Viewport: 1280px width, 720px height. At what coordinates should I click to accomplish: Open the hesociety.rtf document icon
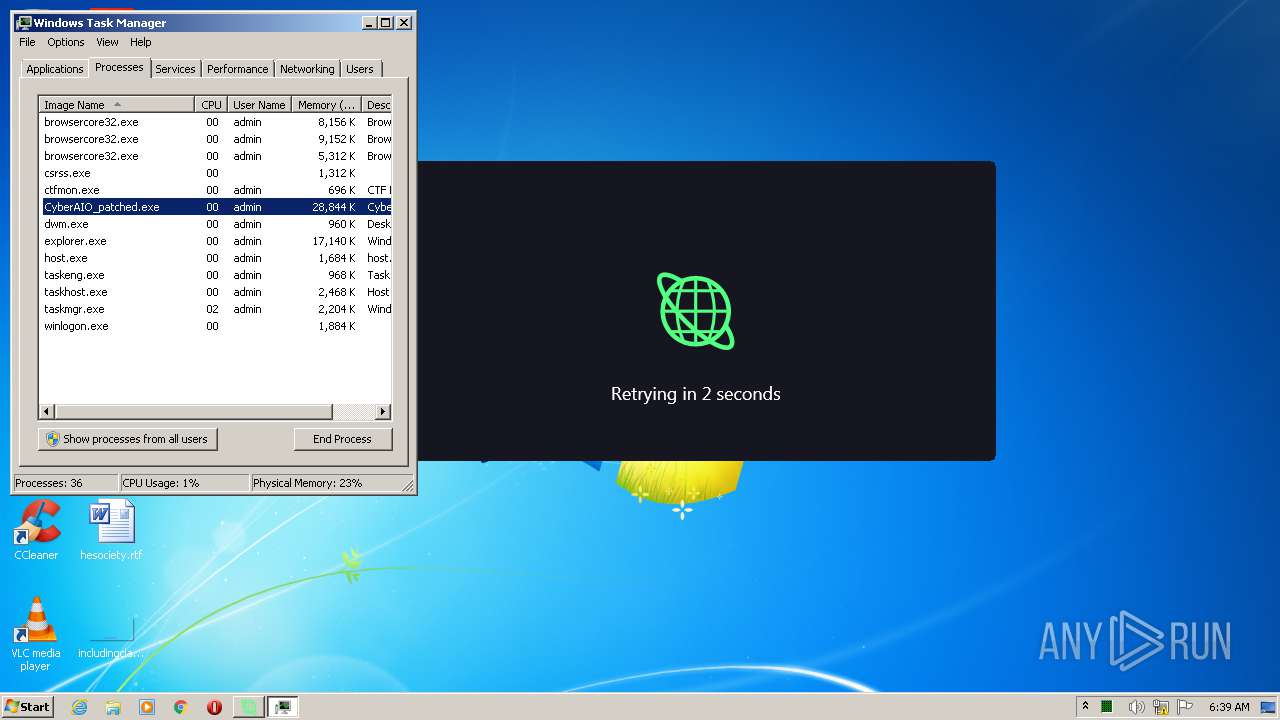coord(111,531)
